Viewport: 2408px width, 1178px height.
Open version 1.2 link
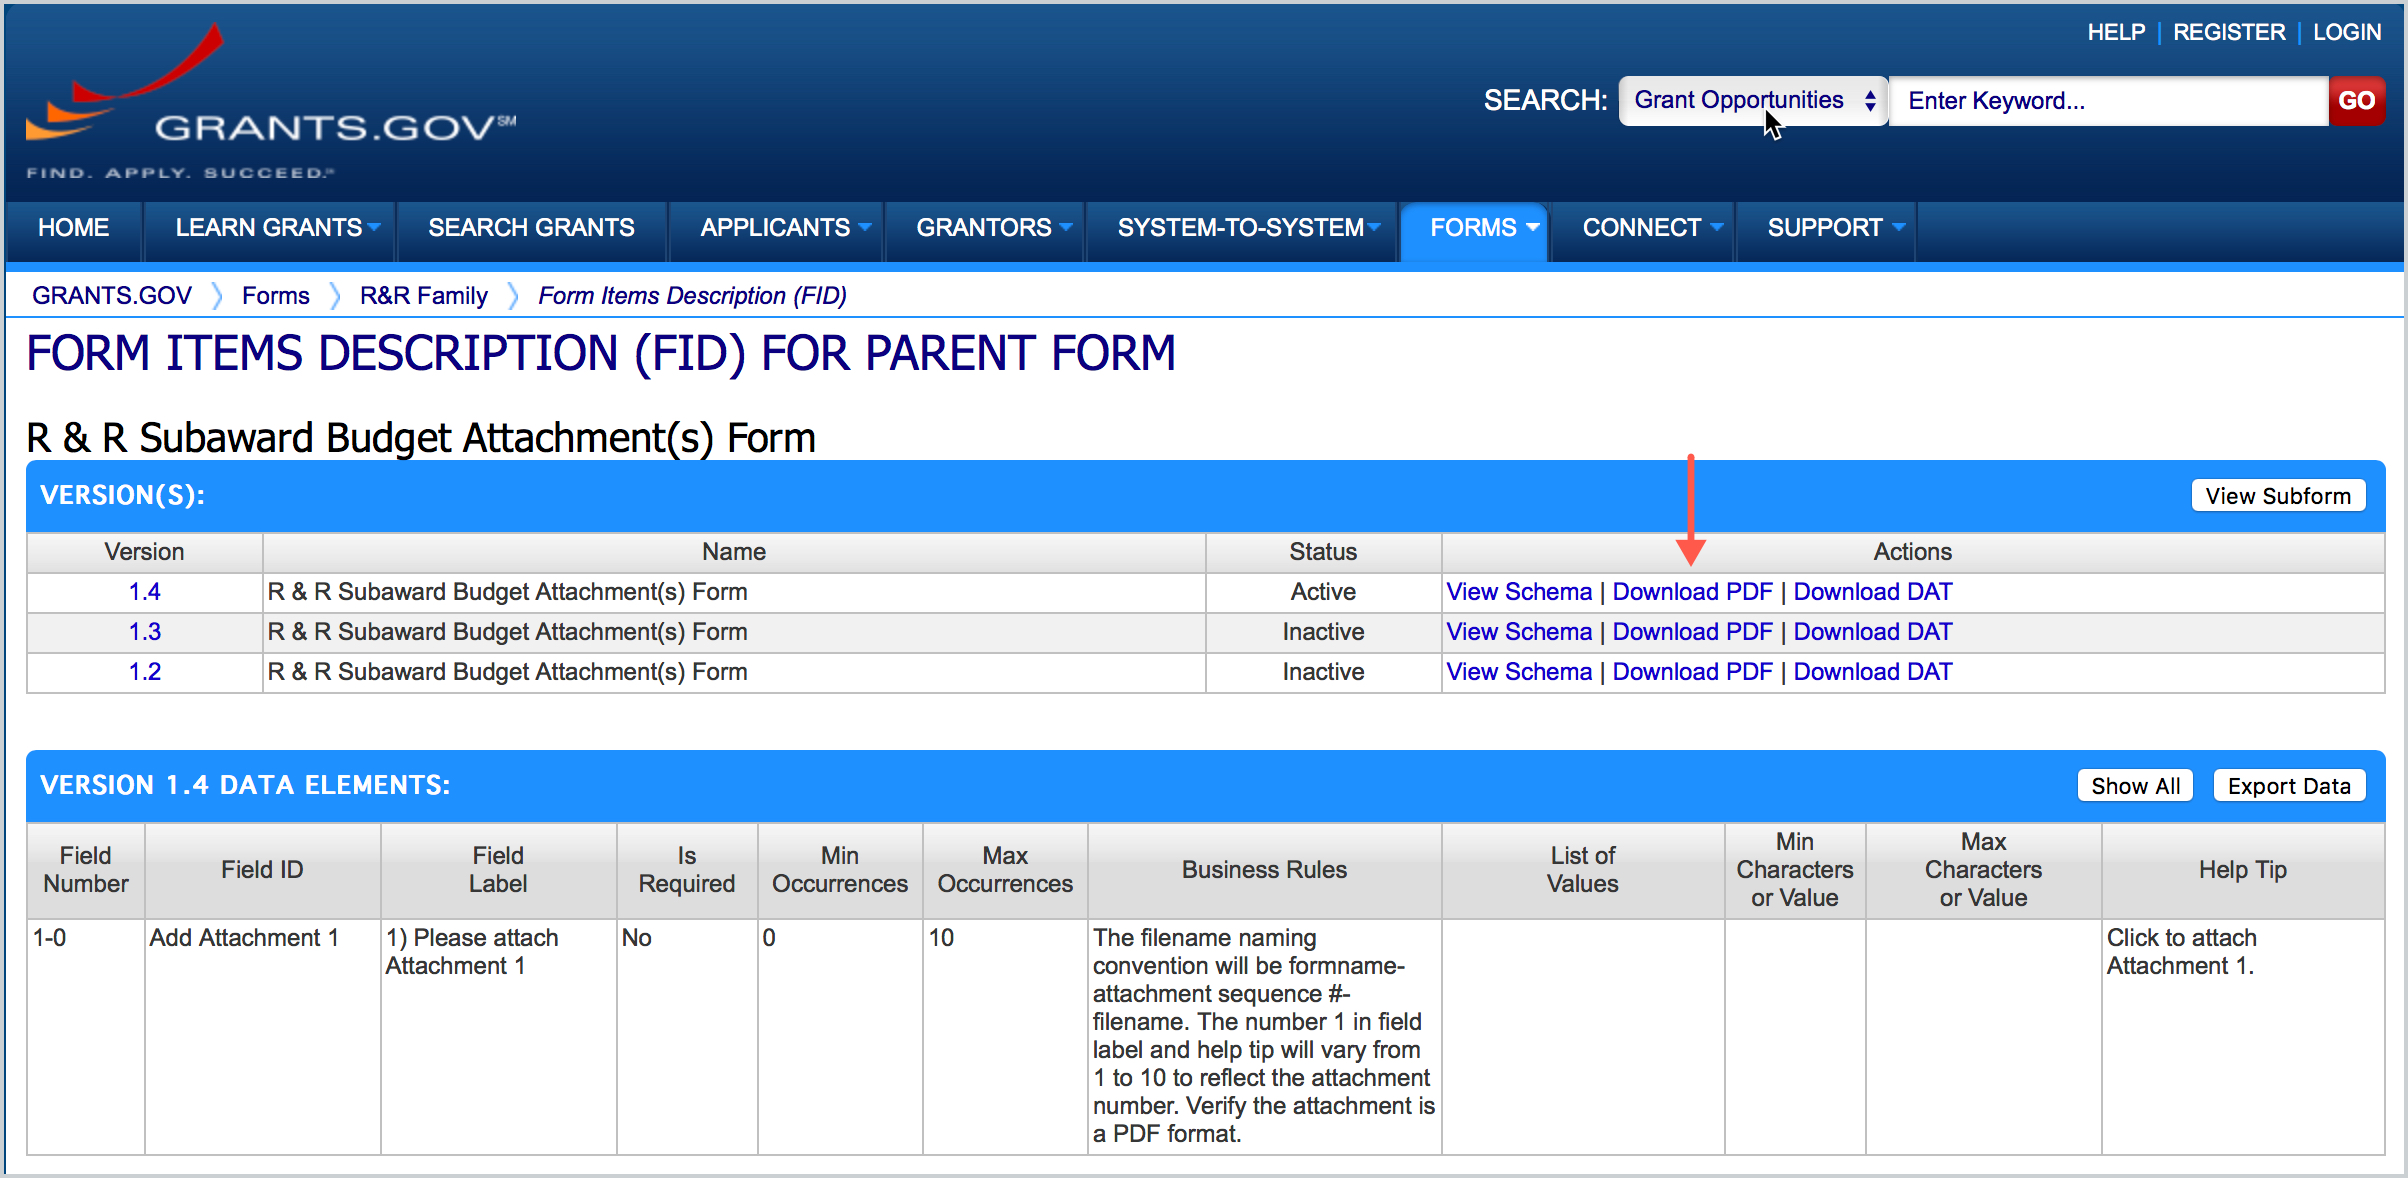(x=145, y=672)
